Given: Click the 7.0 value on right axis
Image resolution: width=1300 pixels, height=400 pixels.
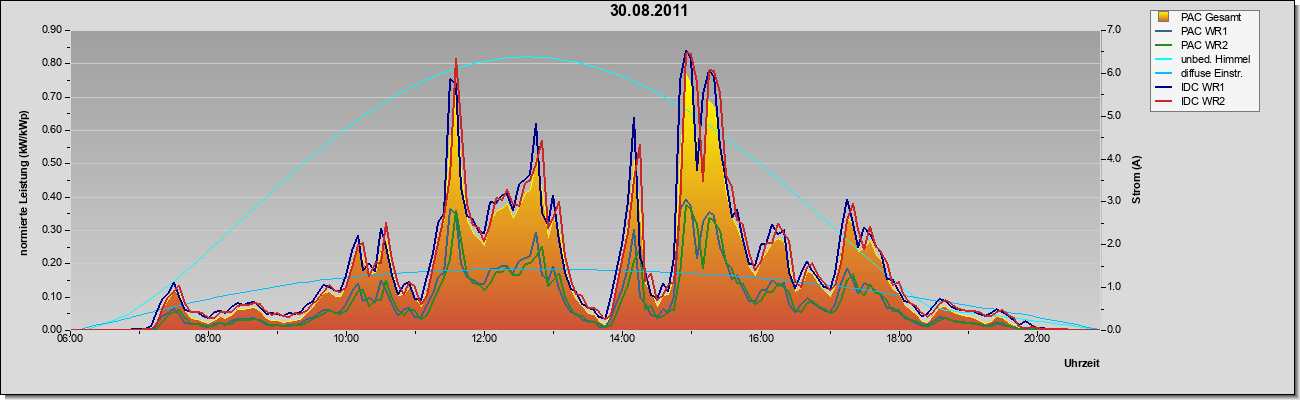Looking at the screenshot, I should (1112, 30).
